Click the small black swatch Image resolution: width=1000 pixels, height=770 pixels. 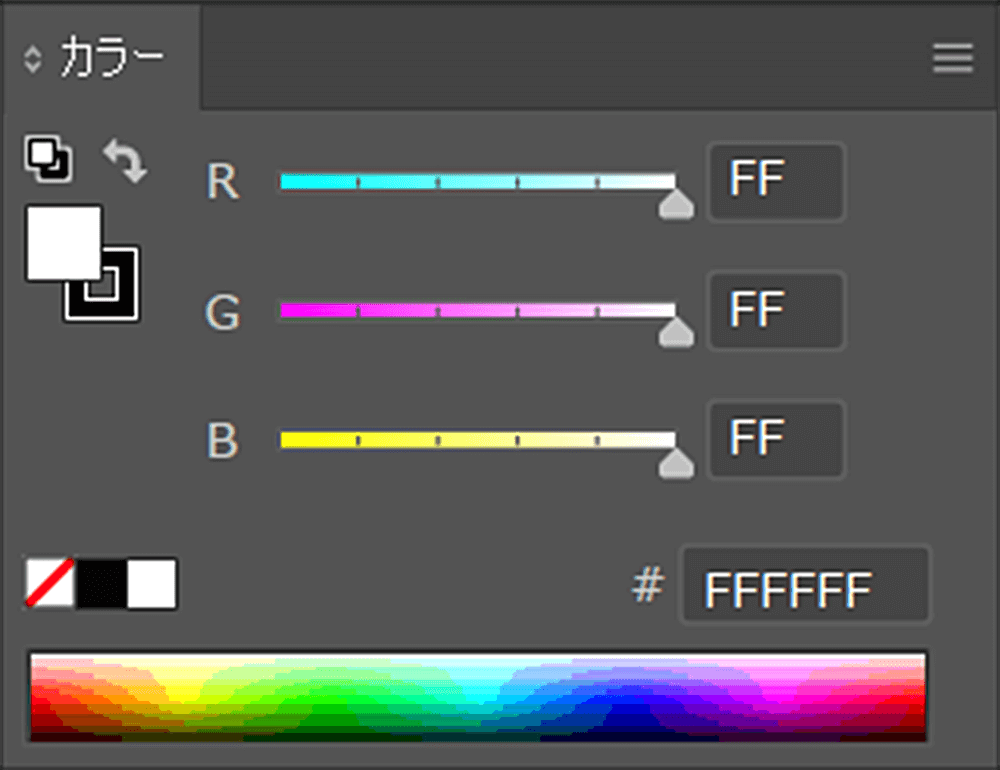point(101,584)
